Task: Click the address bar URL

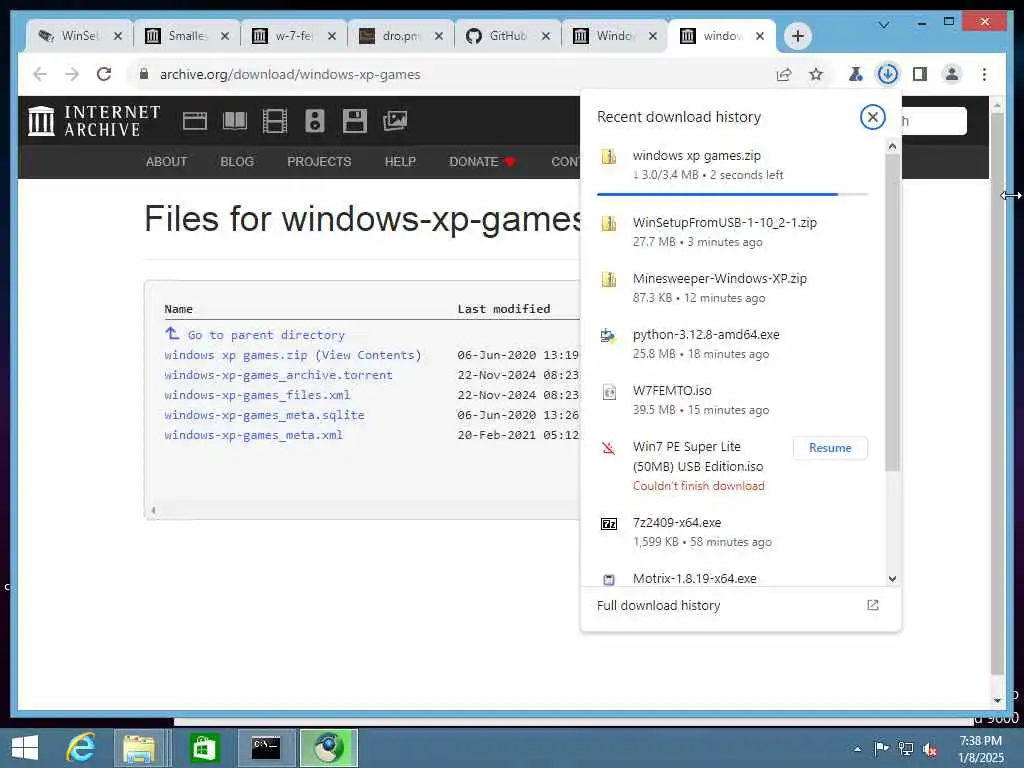Action: tap(290, 74)
